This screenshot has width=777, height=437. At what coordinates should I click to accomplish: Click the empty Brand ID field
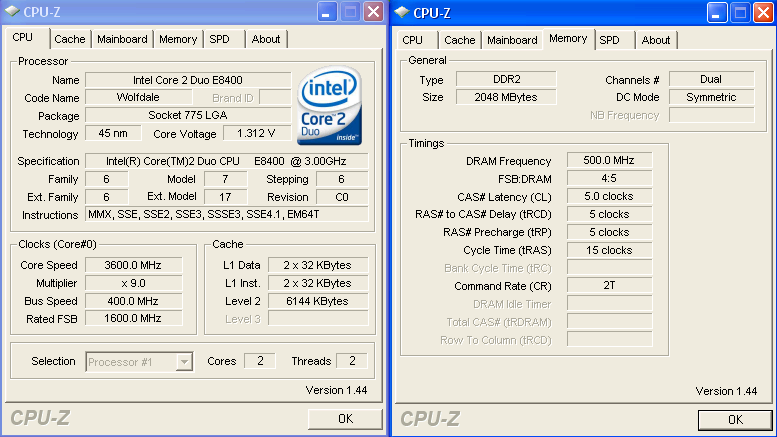275,97
